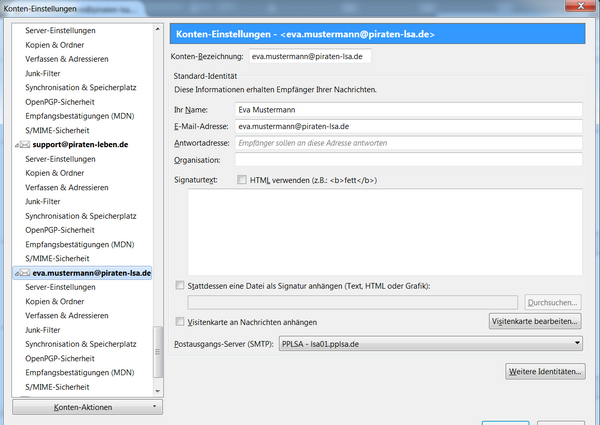Screen dimensions: 600x425
Task: Select the eva.mustermann@piraten-lsa.de account entry
Action: (91, 272)
